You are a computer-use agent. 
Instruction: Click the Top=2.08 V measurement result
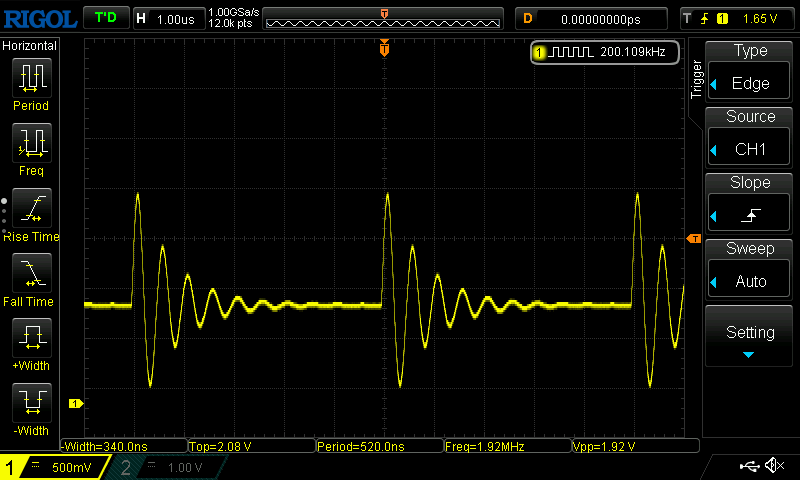pos(252,446)
